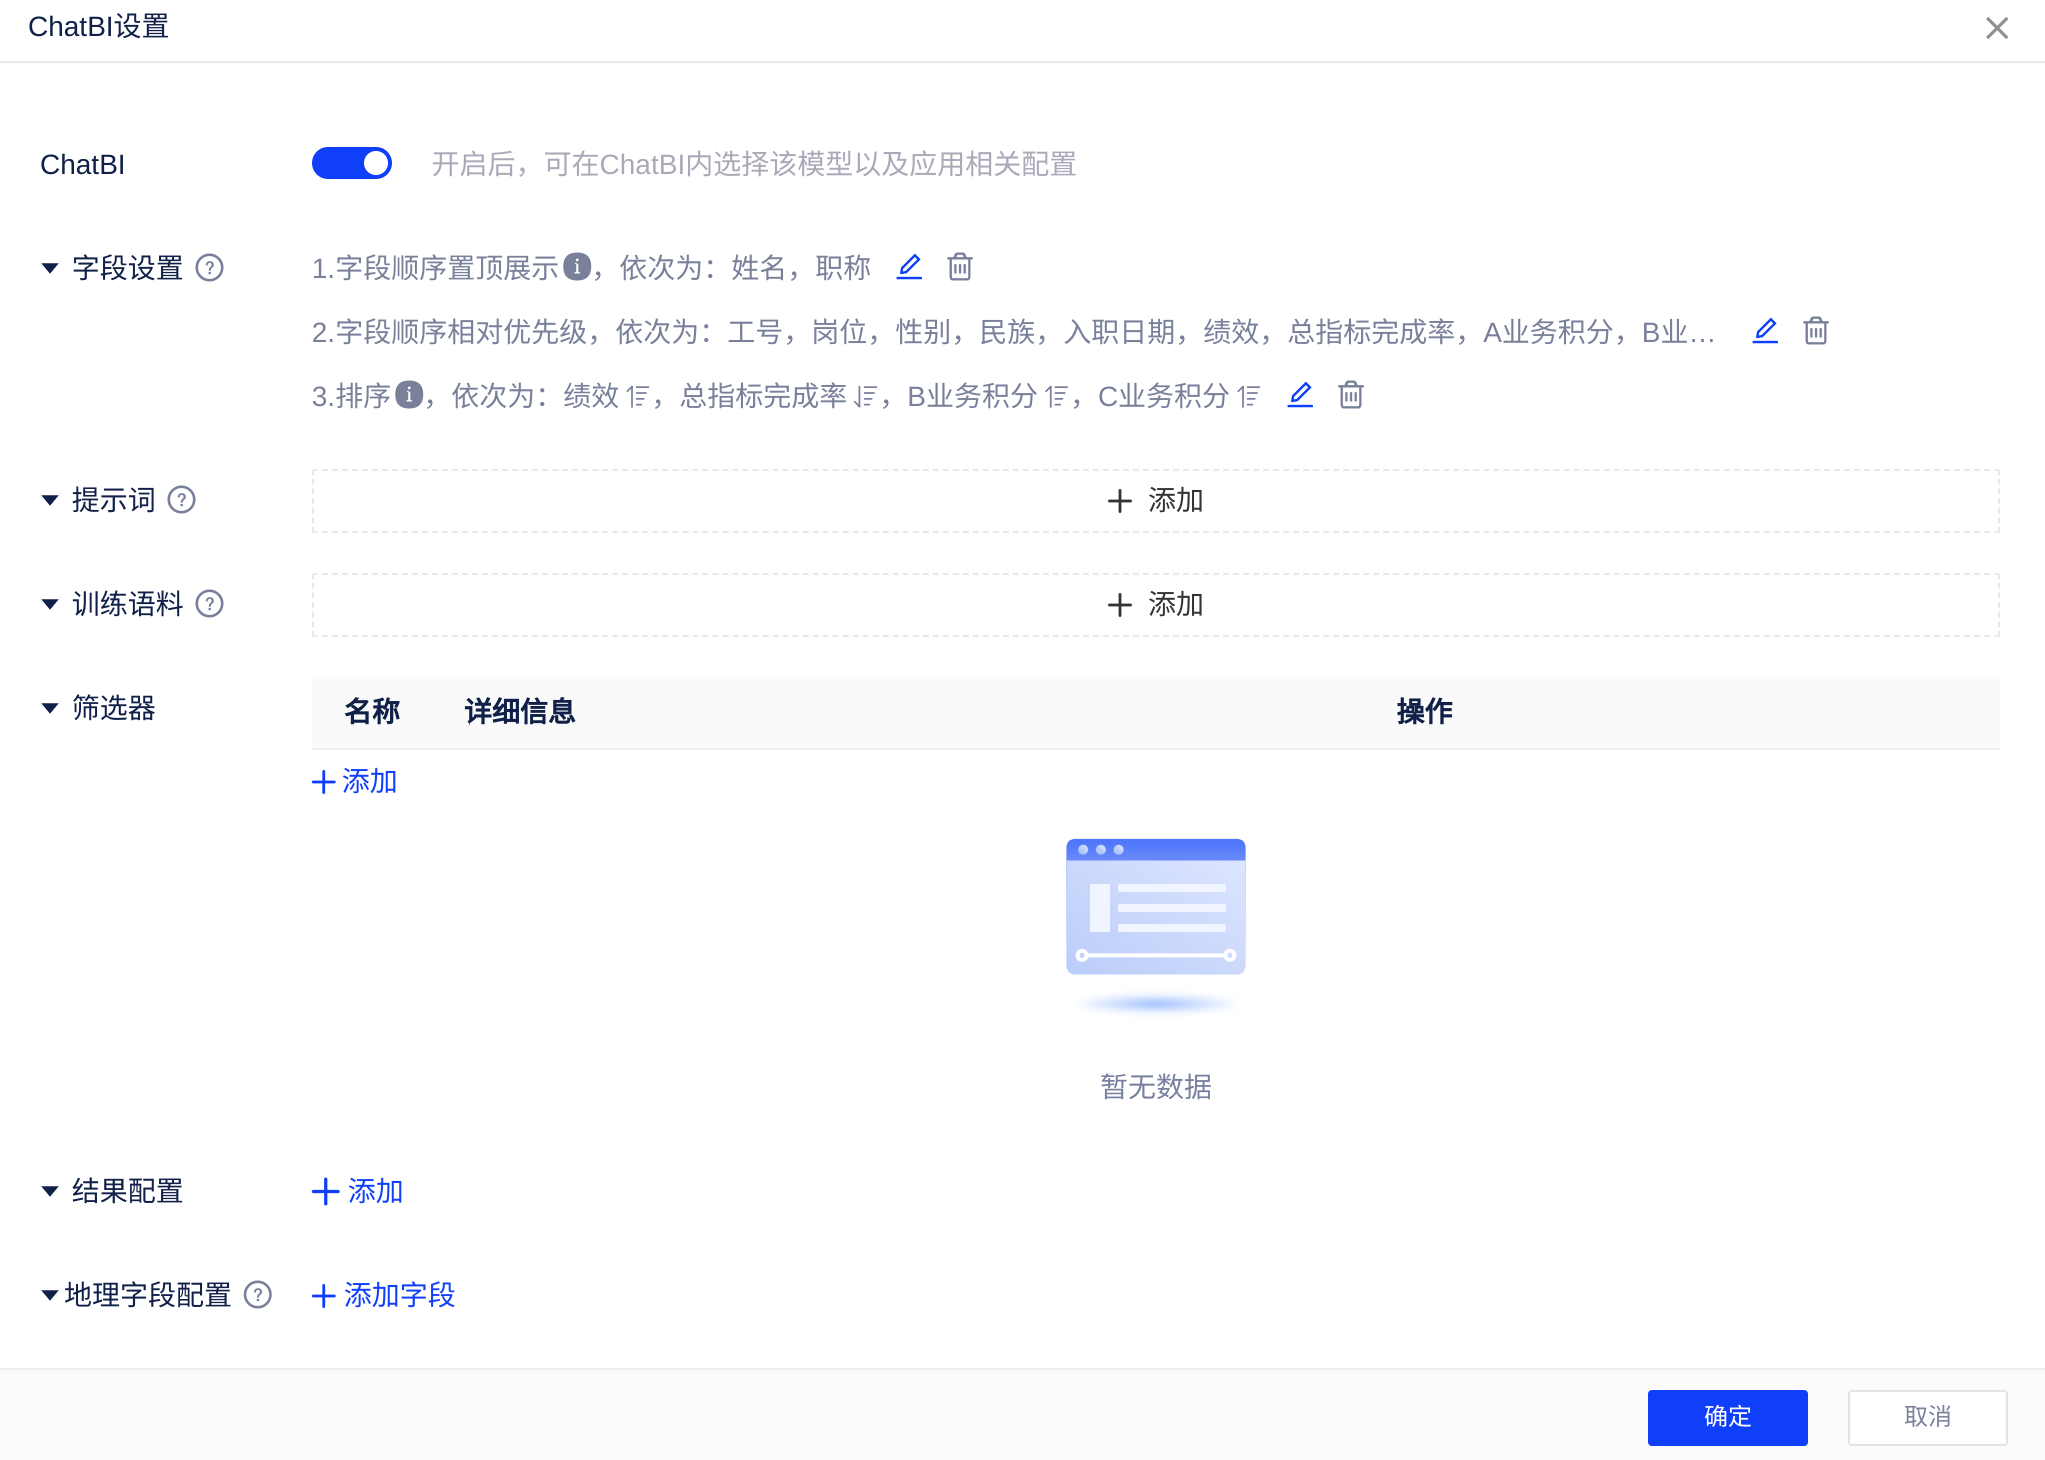Click info icon beside 排序
Image resolution: width=2045 pixels, height=1460 pixels.
(409, 395)
